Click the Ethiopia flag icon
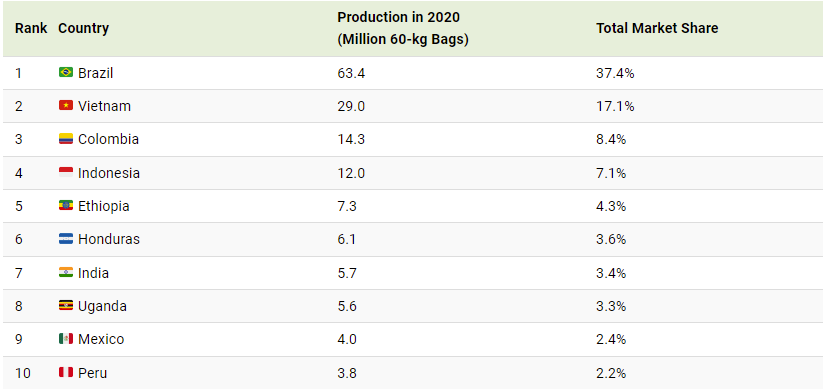The image size is (826, 390). 66,206
